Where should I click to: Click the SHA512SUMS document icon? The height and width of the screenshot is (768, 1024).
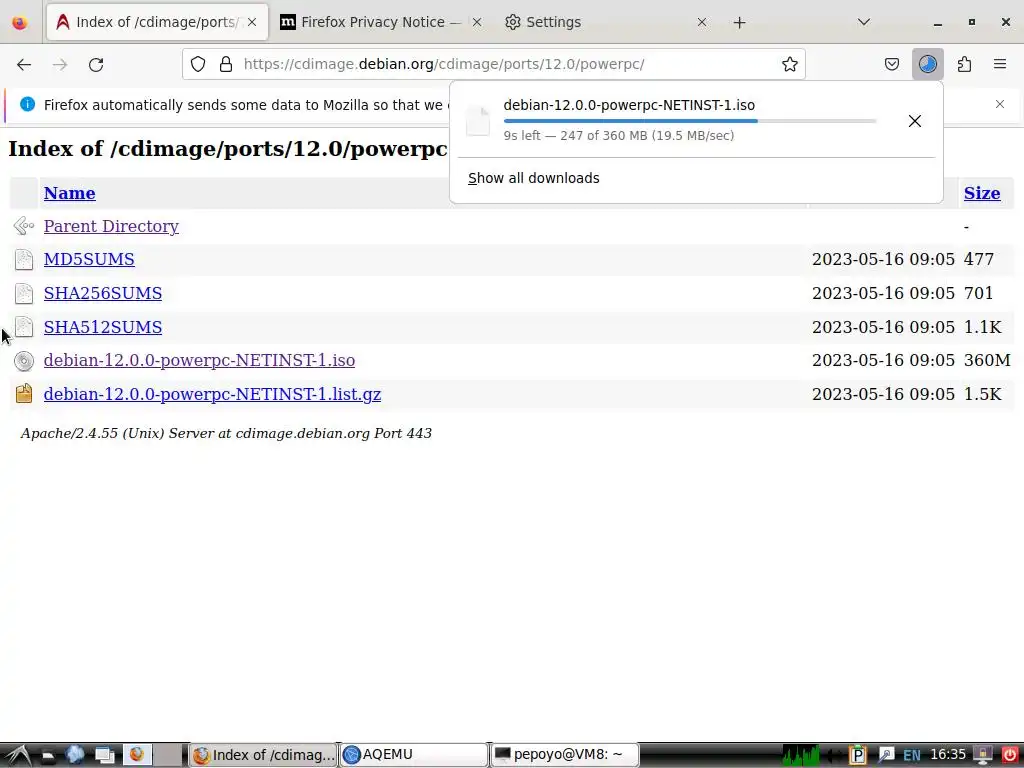point(24,327)
